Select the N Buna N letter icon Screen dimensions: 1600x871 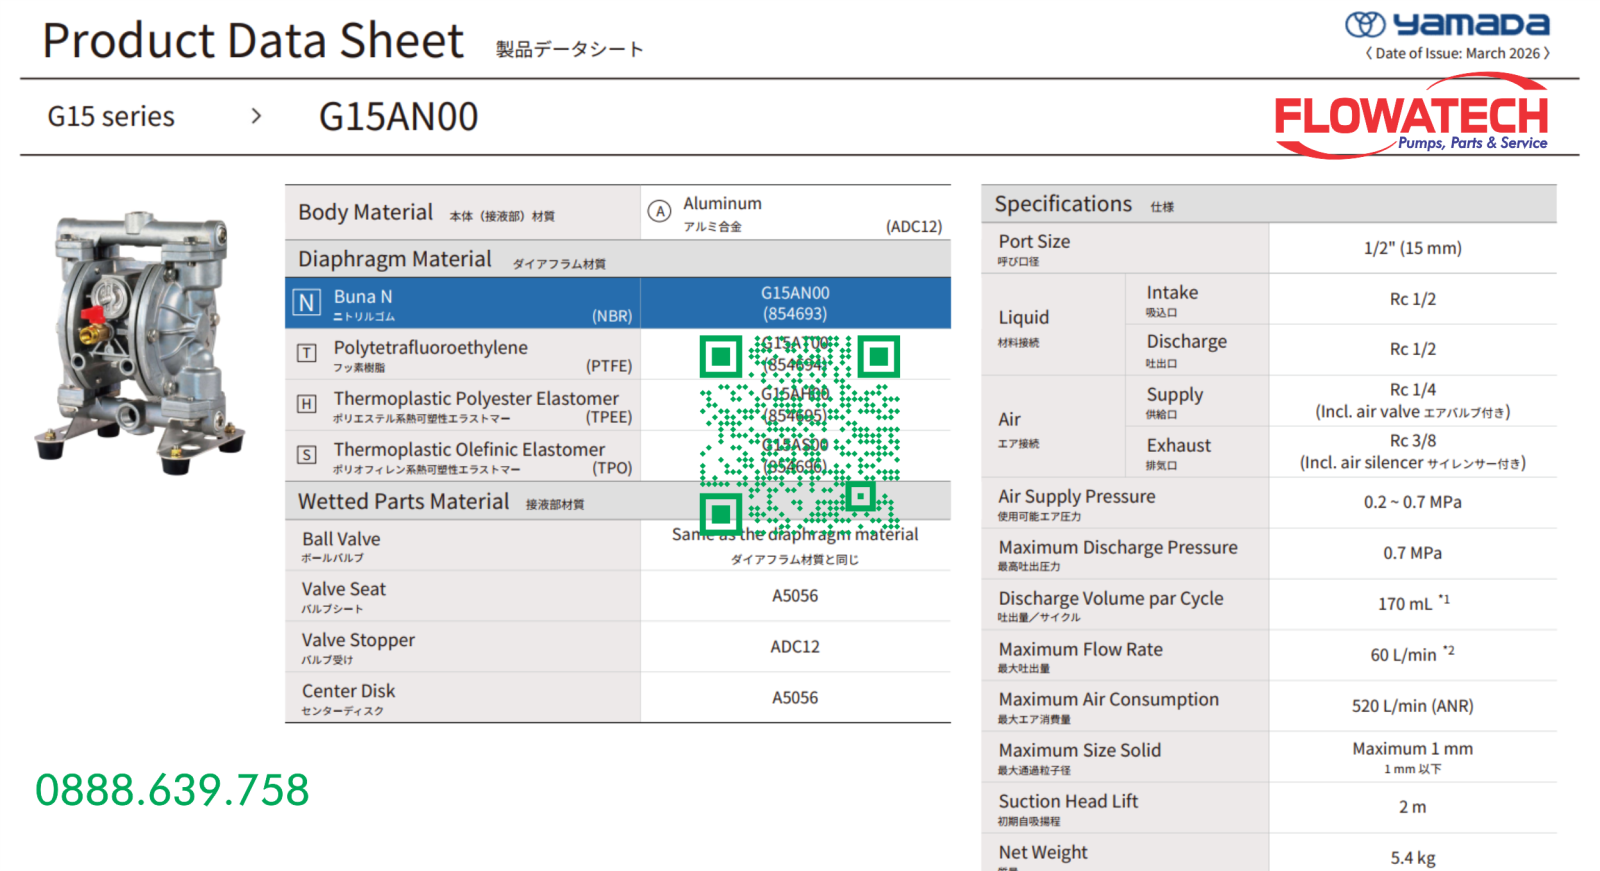click(307, 302)
